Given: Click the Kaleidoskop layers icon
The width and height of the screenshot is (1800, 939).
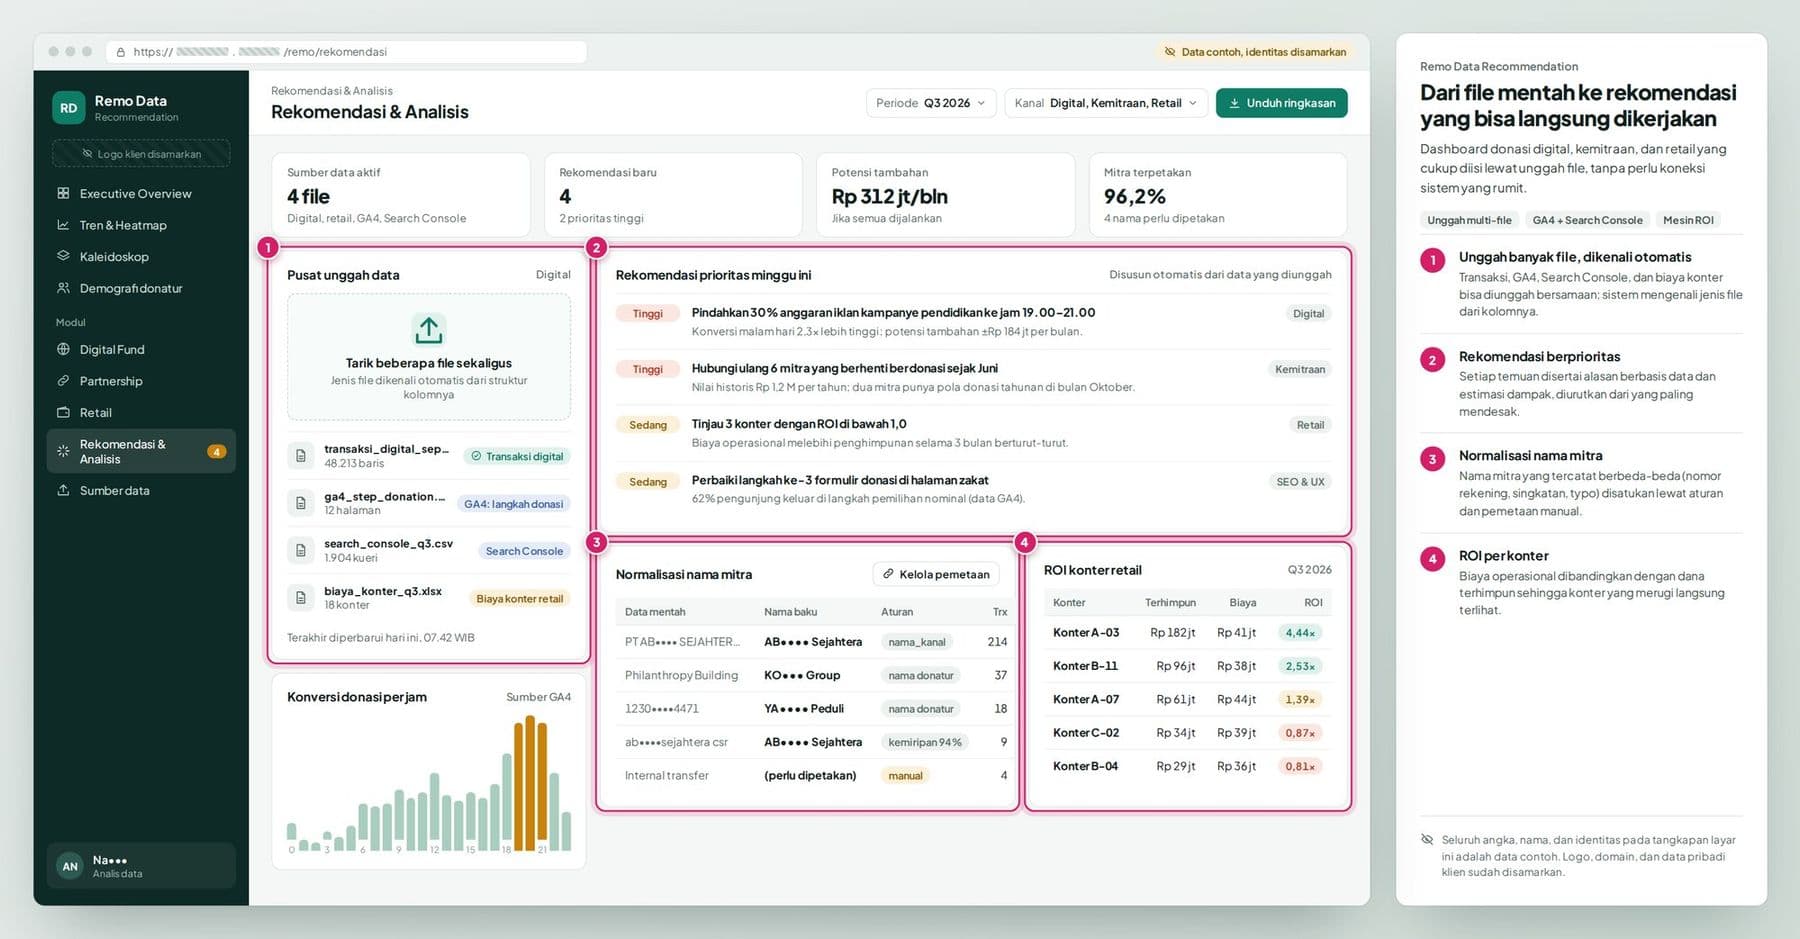Looking at the screenshot, I should pyautogui.click(x=63, y=256).
